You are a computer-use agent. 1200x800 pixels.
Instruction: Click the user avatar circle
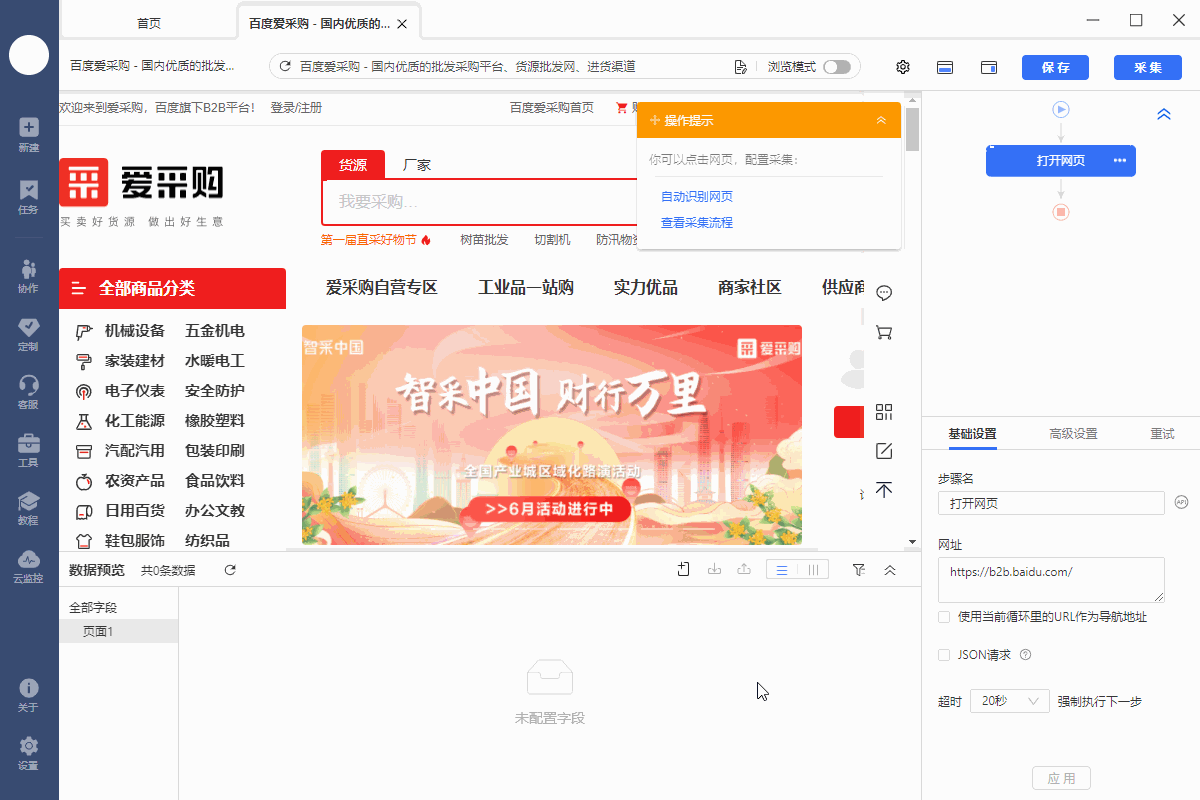(x=29, y=54)
